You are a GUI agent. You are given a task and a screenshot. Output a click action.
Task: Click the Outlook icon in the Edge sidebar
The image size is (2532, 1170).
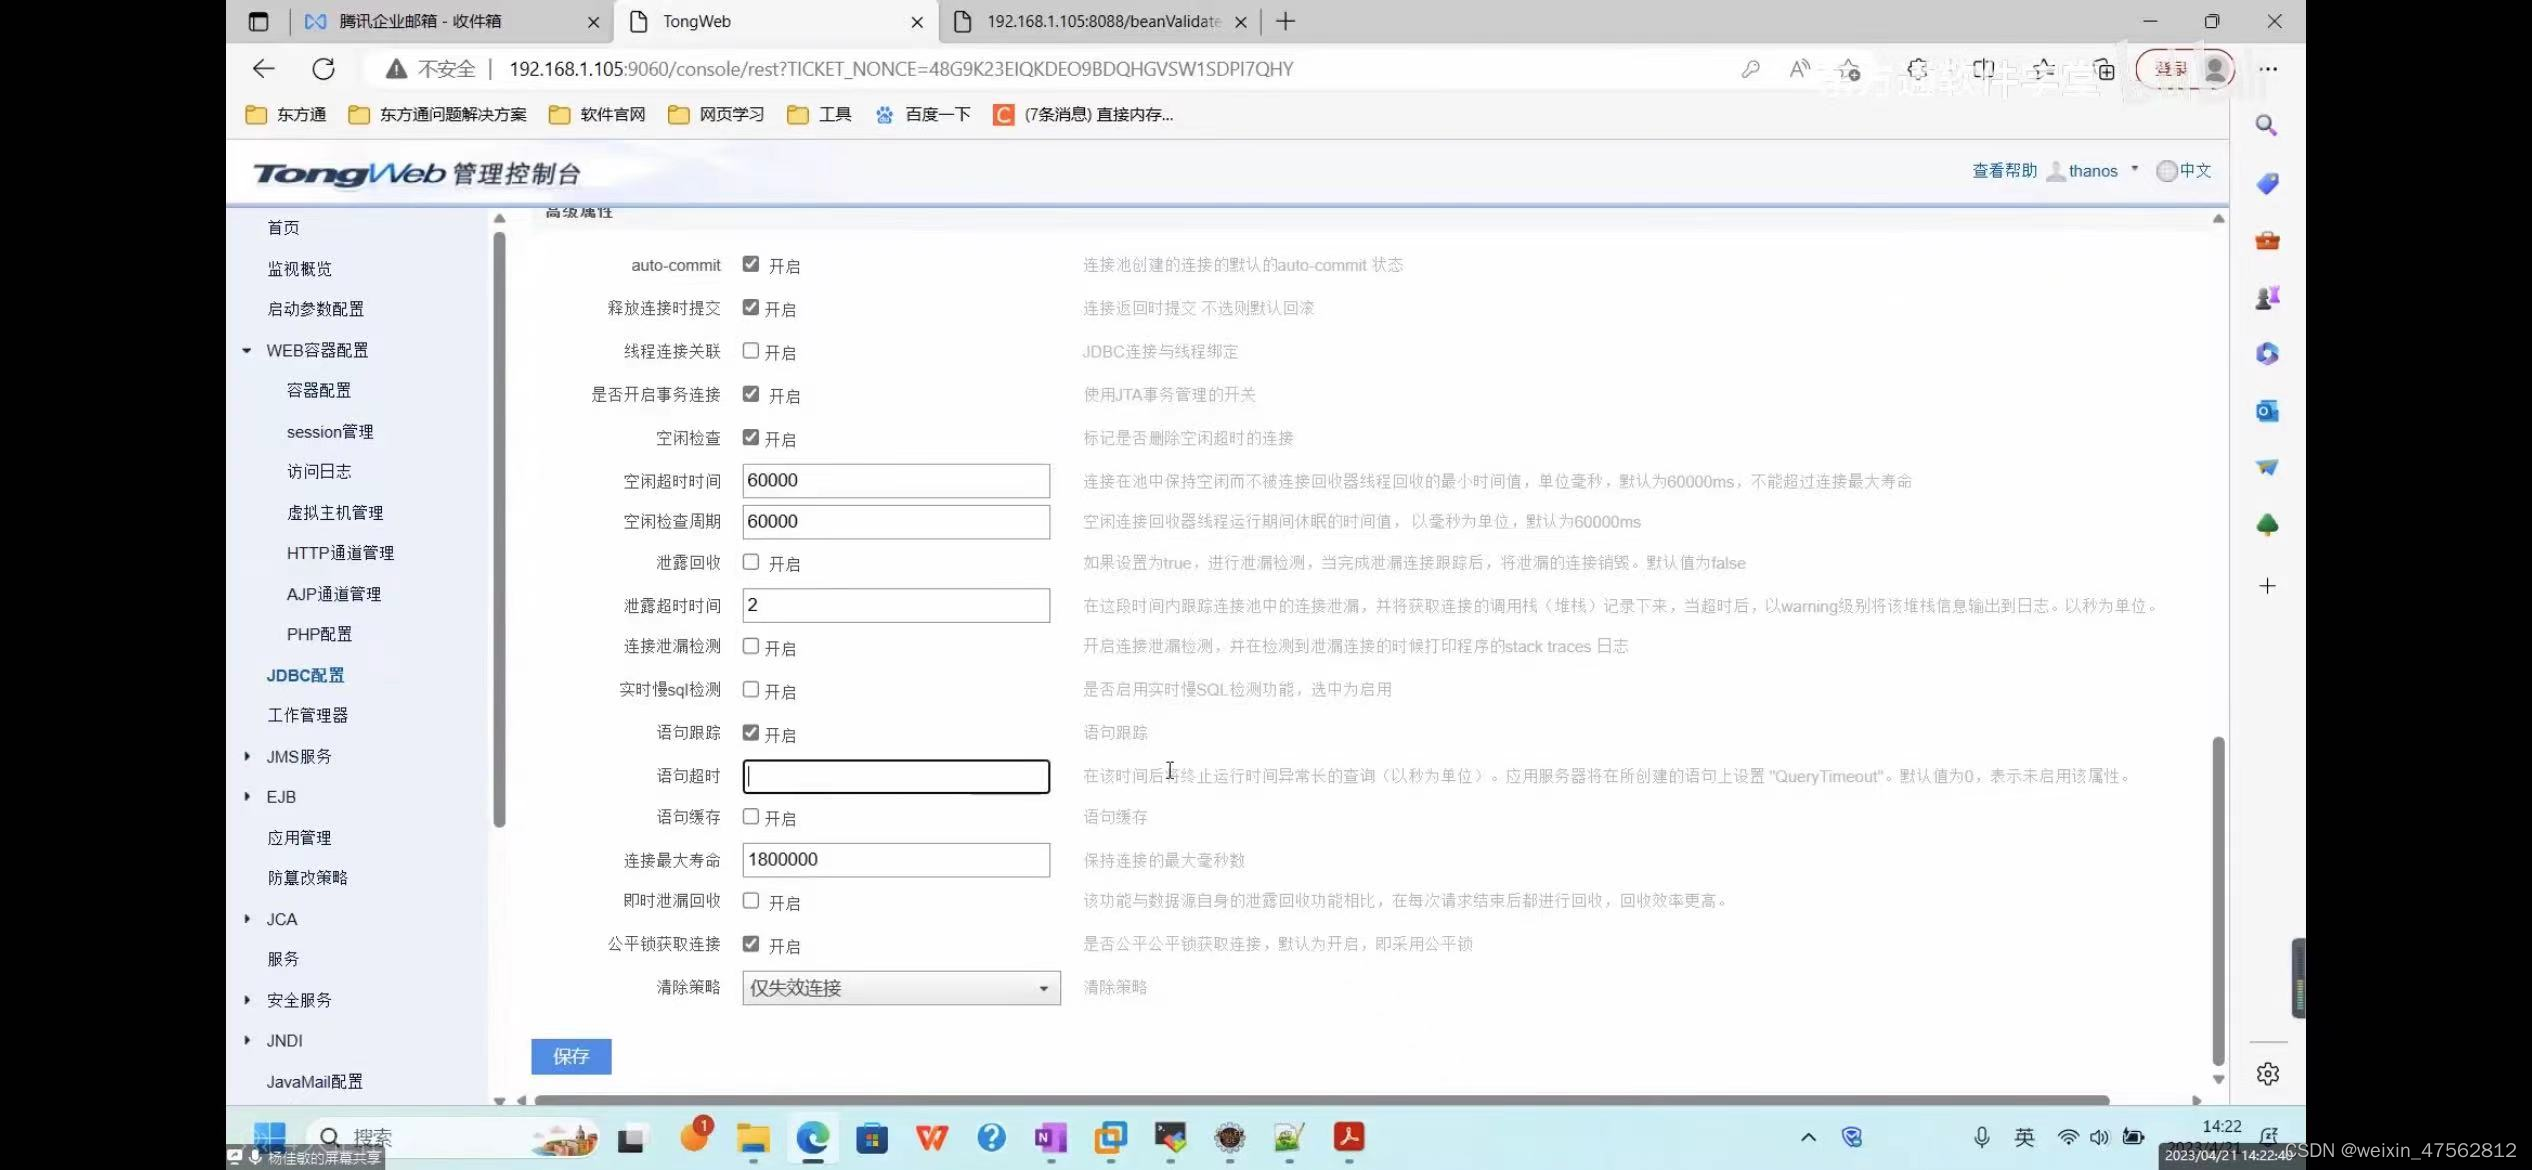point(2266,411)
